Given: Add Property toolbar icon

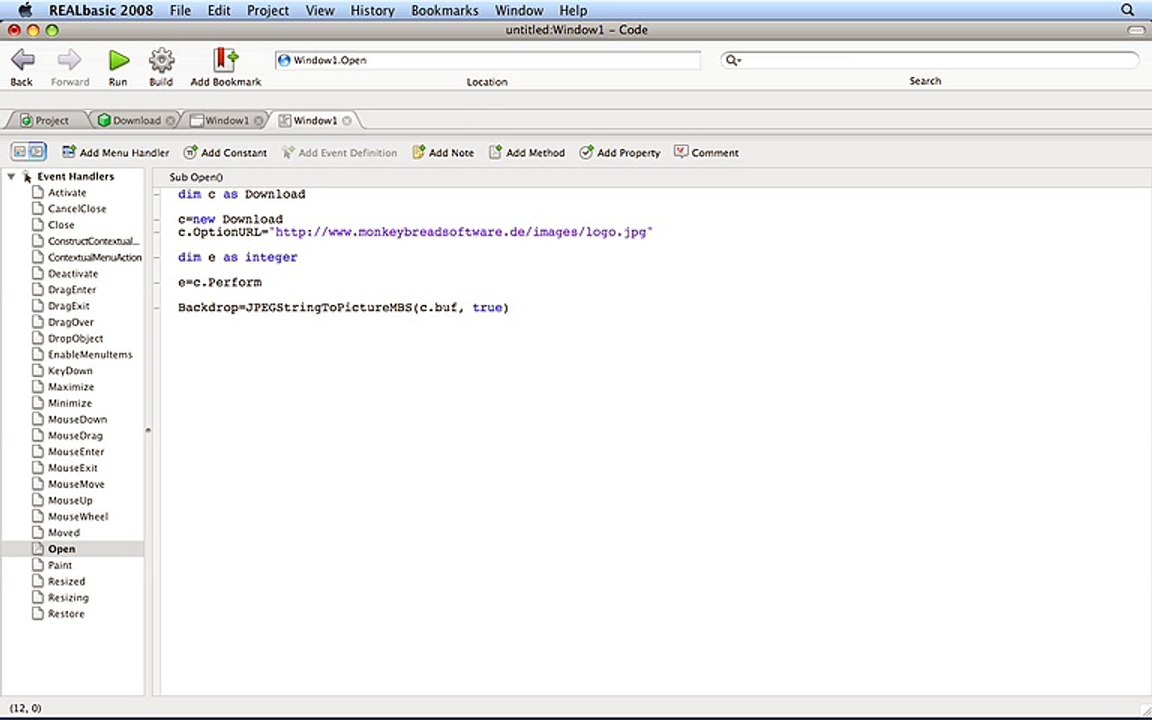Looking at the screenshot, I should pyautogui.click(x=586, y=152).
